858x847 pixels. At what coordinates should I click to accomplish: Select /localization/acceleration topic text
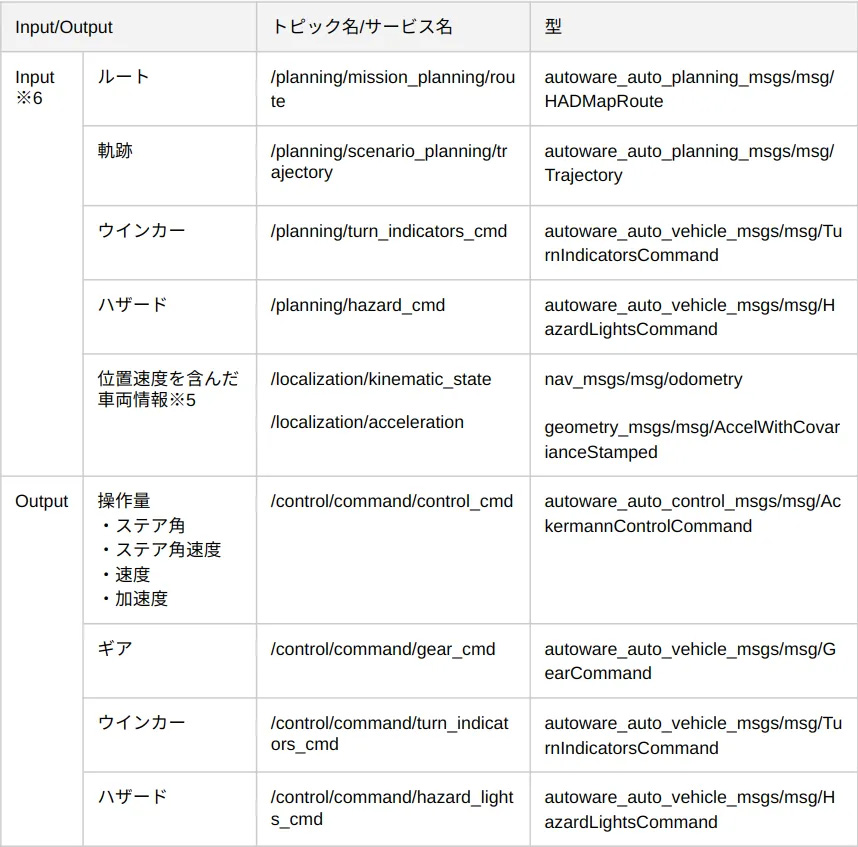(x=367, y=422)
